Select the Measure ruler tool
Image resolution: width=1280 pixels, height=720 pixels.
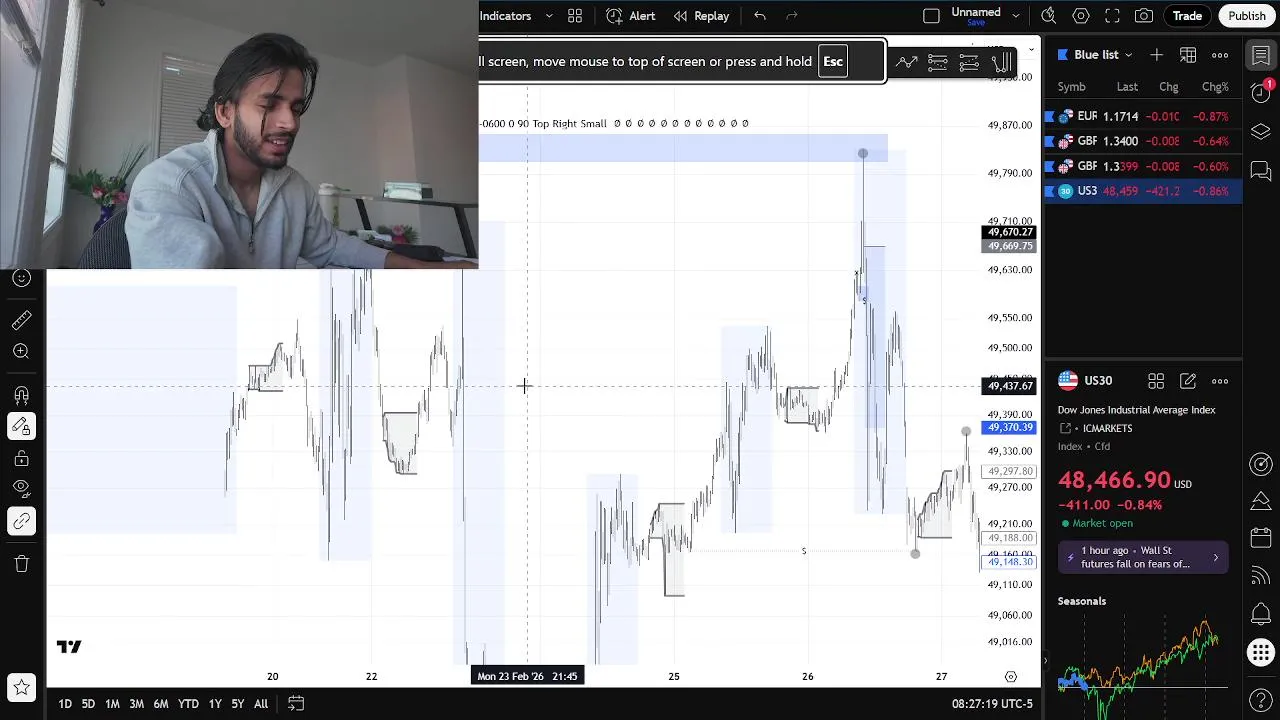click(x=21, y=320)
